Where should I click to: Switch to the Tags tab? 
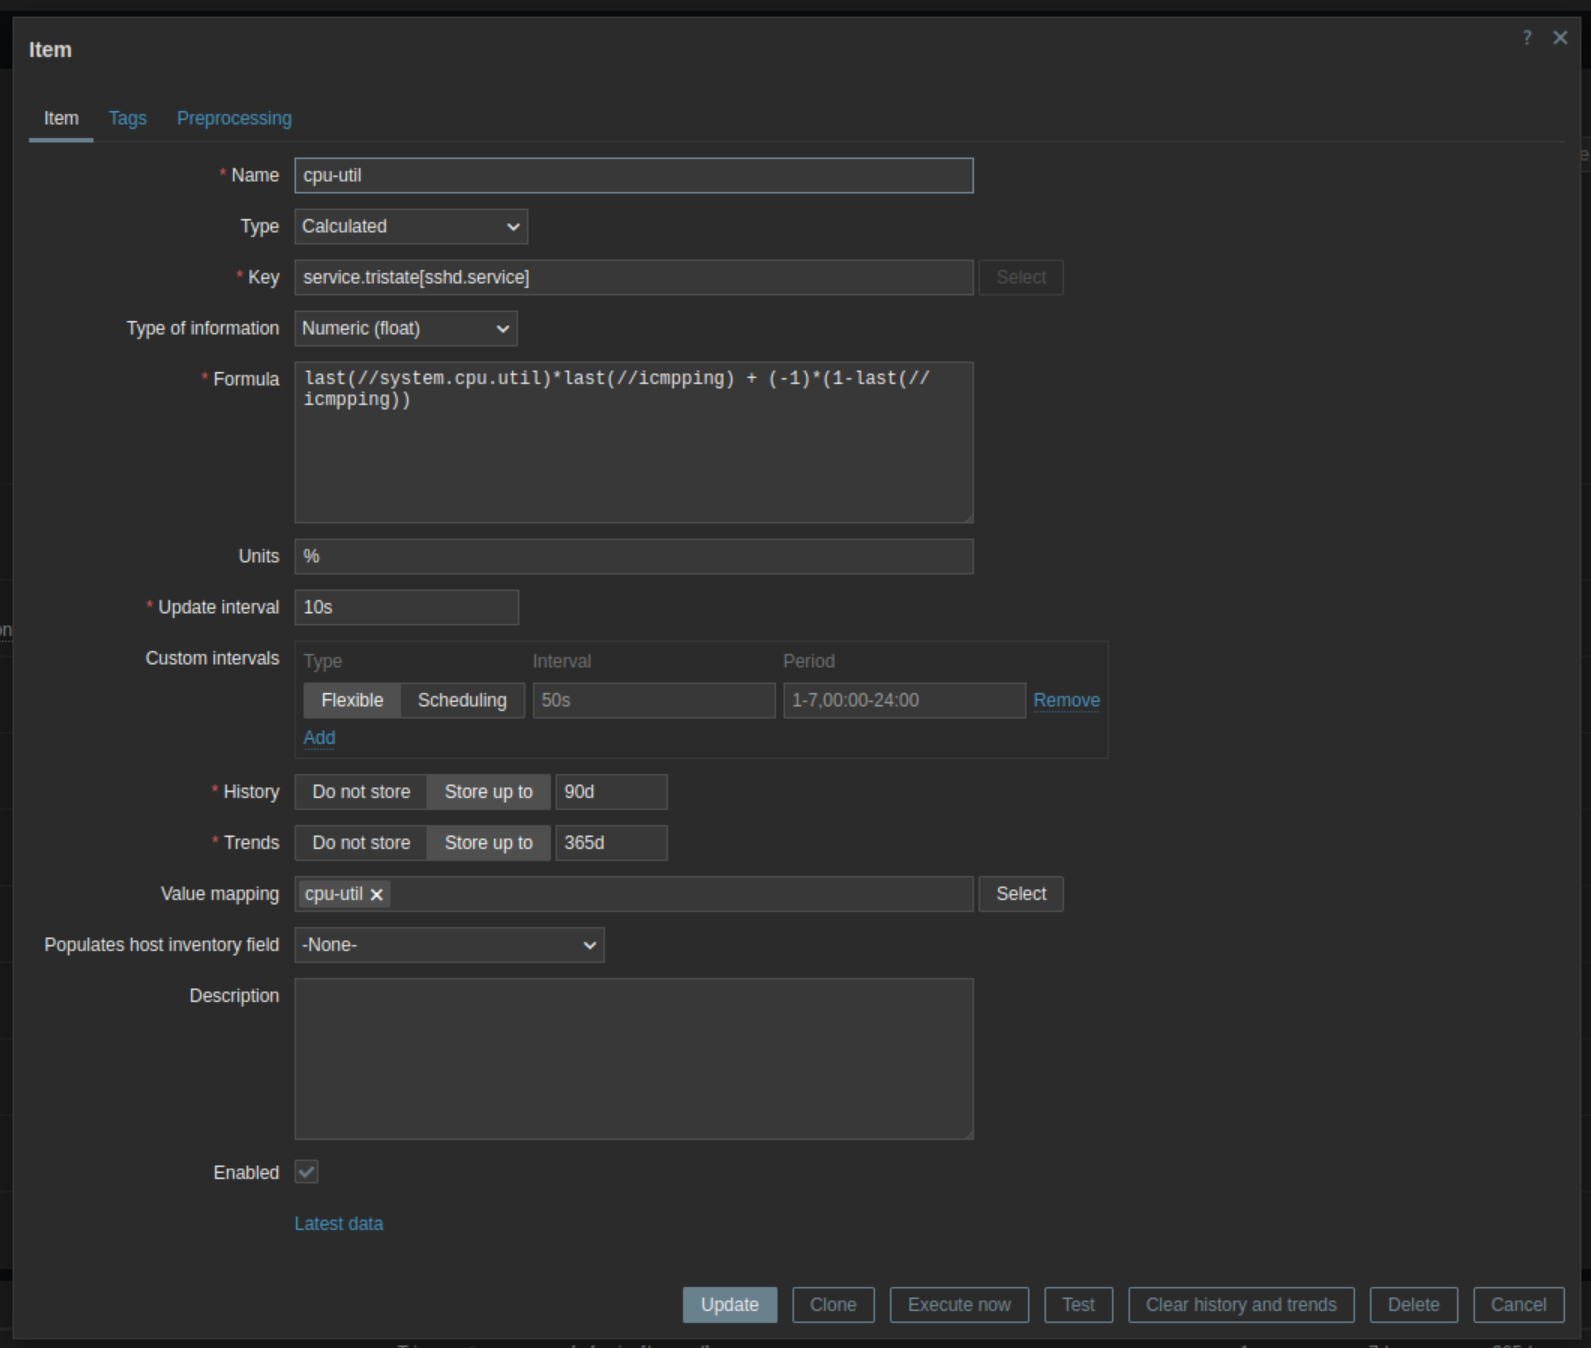pyautogui.click(x=127, y=118)
